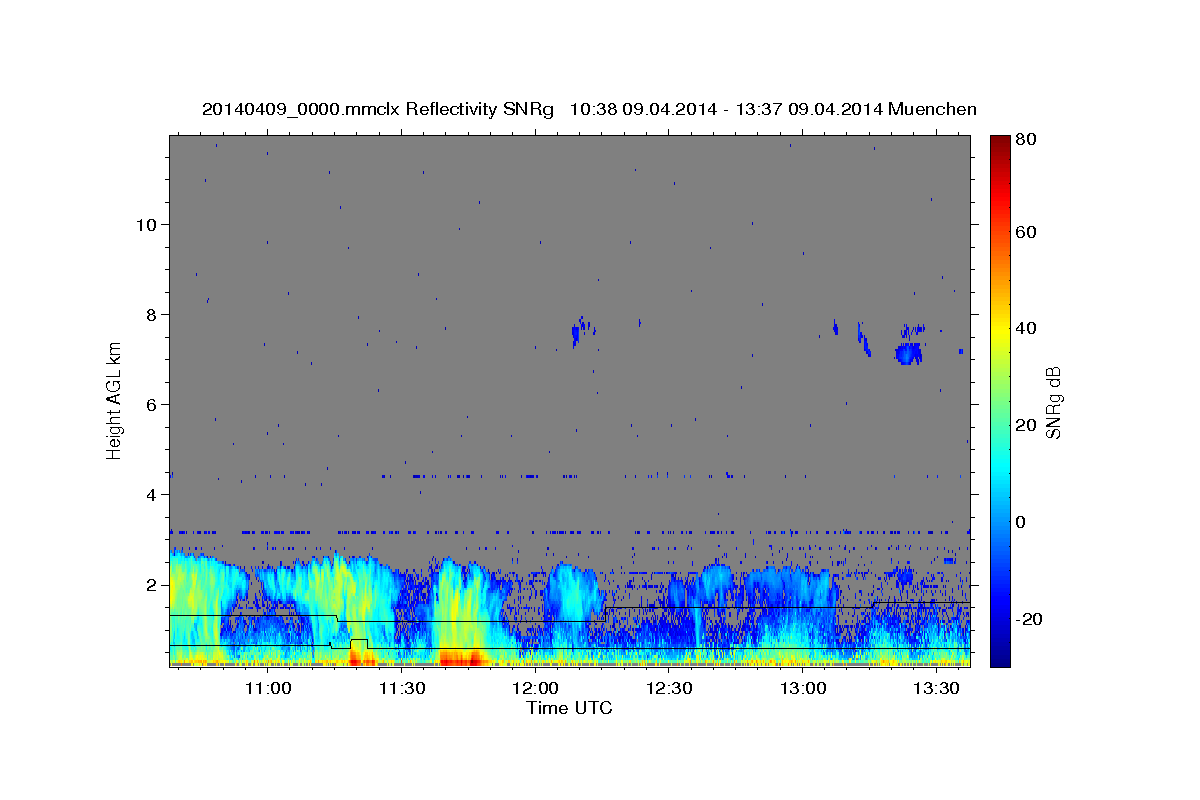The height and width of the screenshot is (800, 1200).
Task: Click the 13:30 time tick label
Action: [x=937, y=688]
